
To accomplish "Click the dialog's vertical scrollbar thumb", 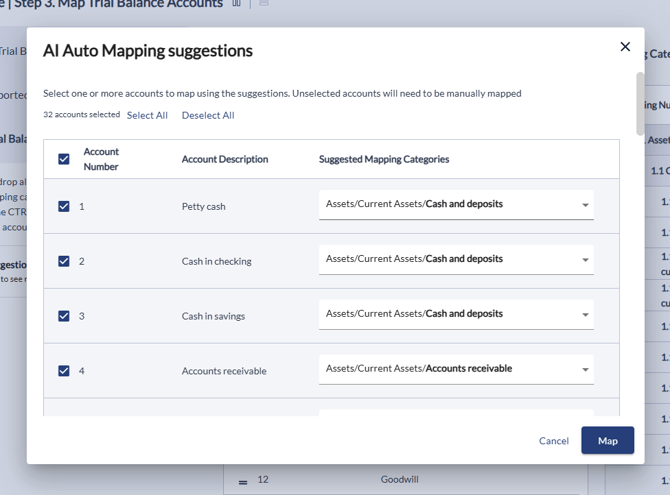I will pos(640,102).
